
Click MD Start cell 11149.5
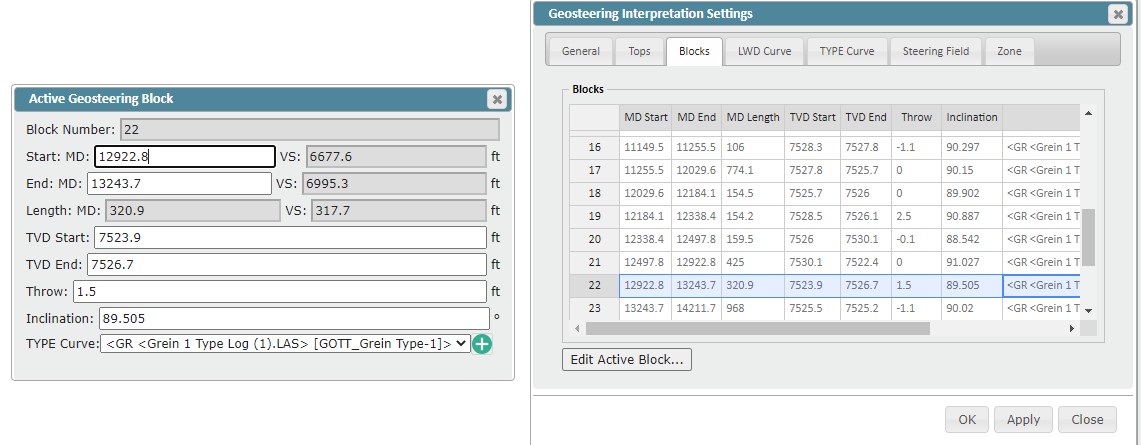[645, 147]
